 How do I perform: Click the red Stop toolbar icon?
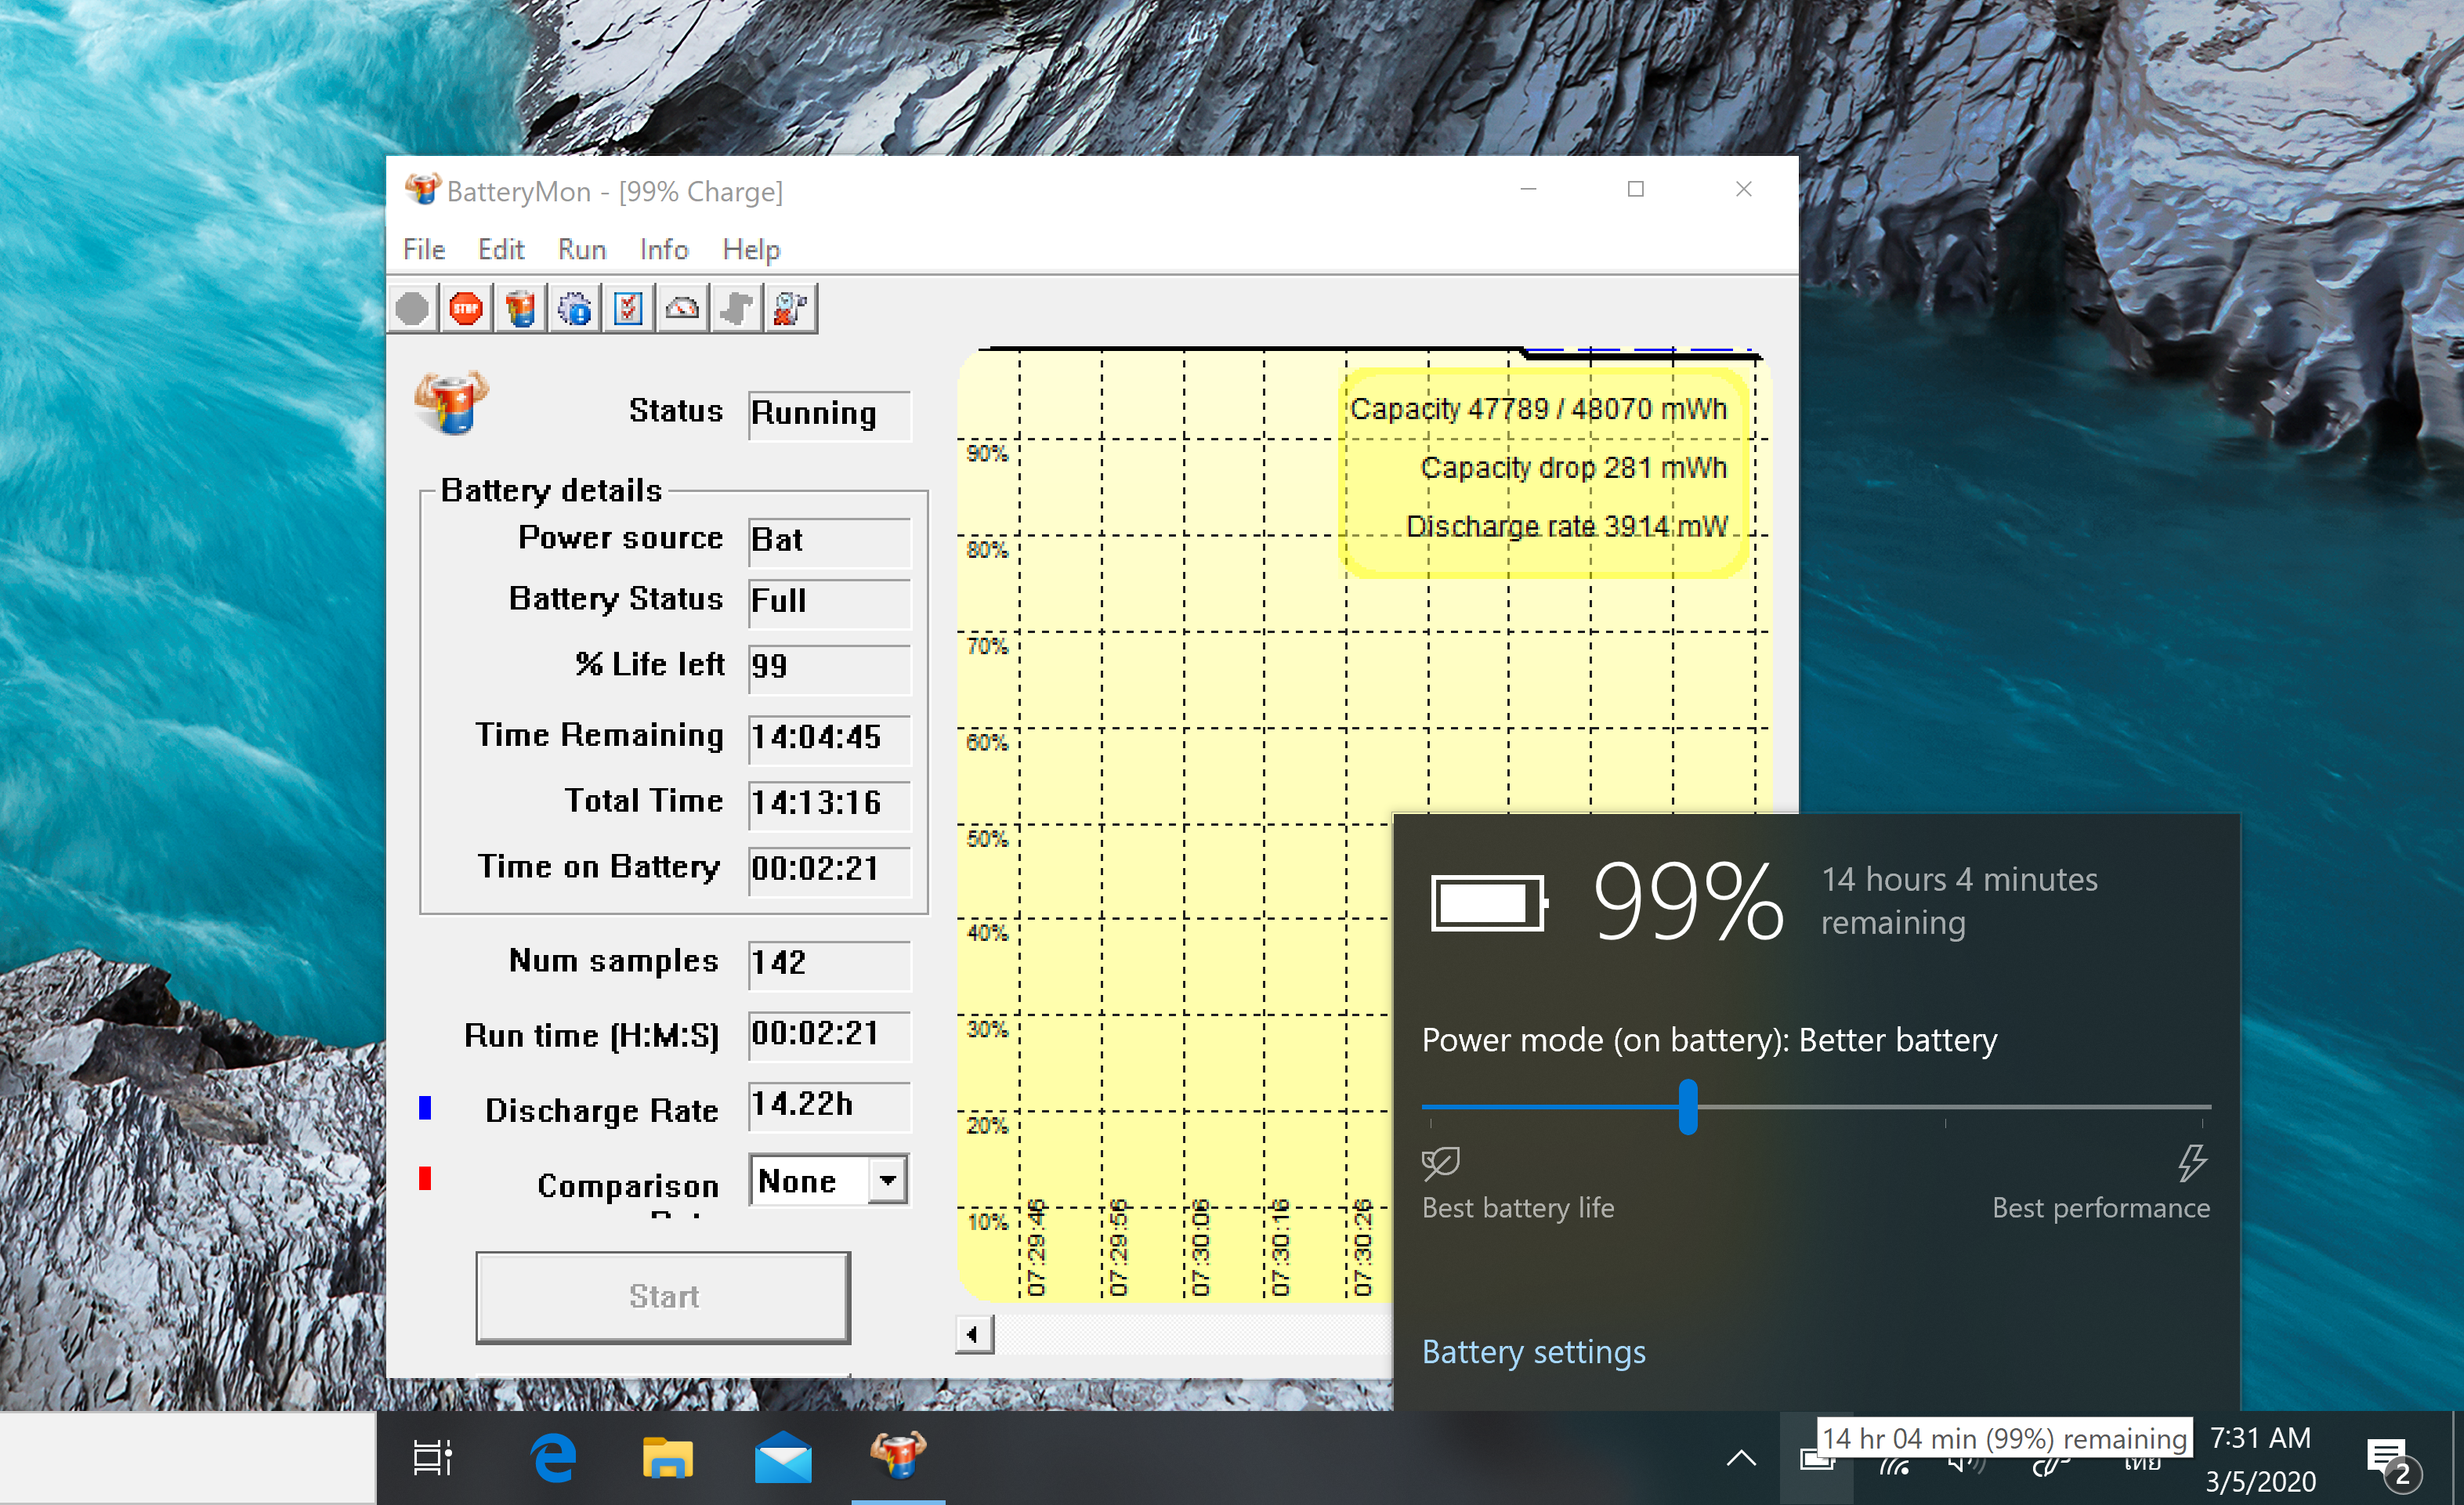click(466, 308)
